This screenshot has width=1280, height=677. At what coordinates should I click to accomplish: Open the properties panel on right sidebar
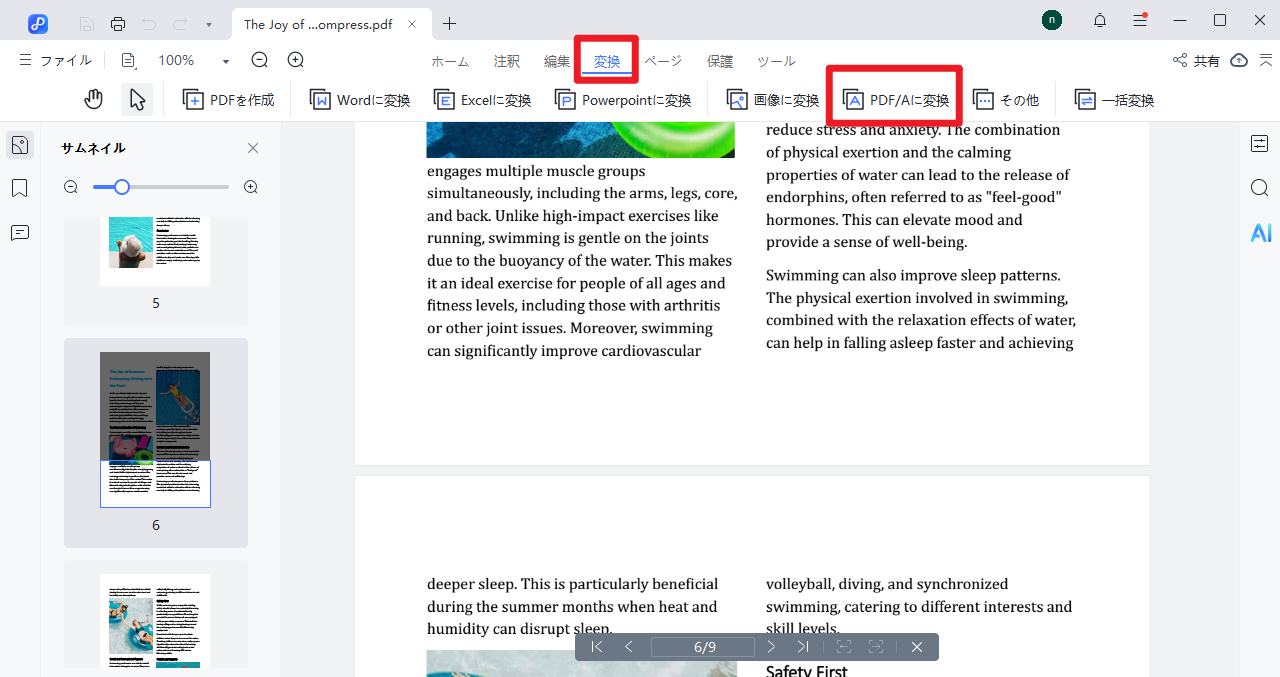(1260, 143)
